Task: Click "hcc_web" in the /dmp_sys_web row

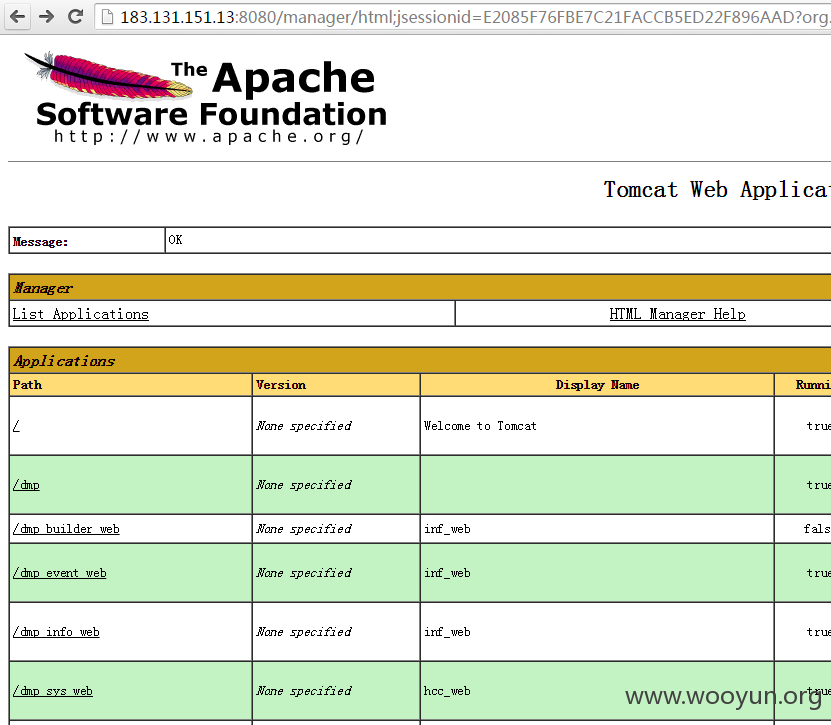Action: (x=447, y=691)
